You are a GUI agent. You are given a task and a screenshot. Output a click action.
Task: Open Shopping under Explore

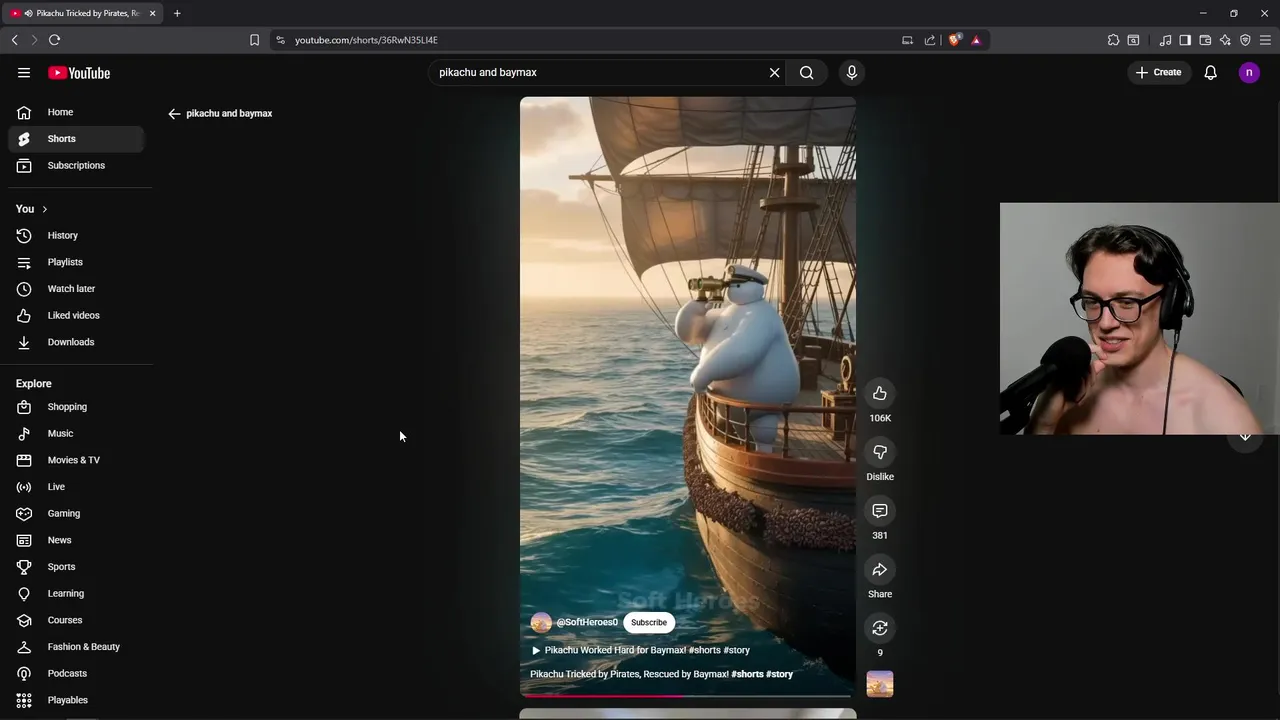(x=76, y=407)
